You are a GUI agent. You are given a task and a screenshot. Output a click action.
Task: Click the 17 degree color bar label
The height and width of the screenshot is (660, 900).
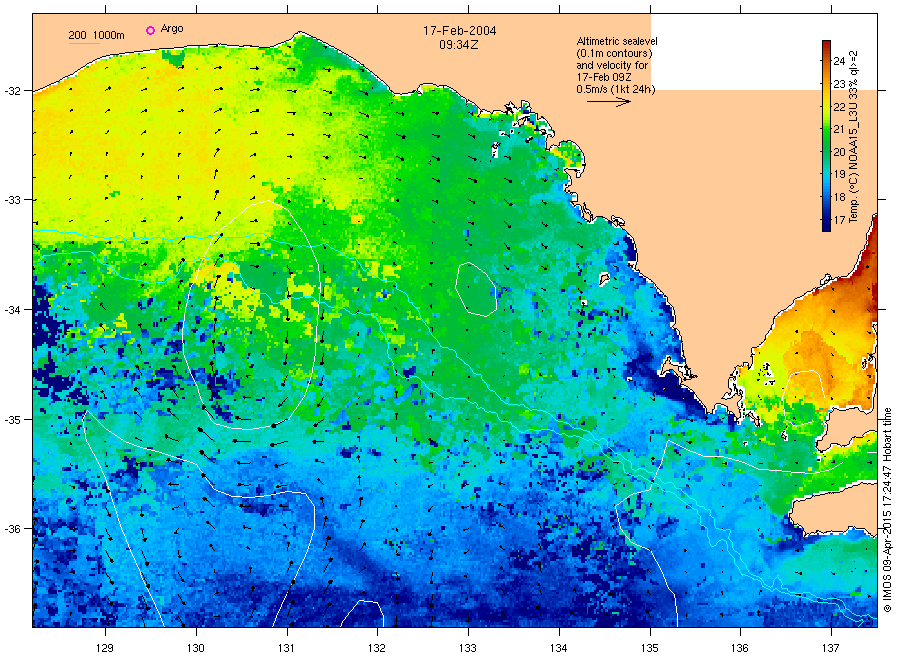(x=839, y=219)
